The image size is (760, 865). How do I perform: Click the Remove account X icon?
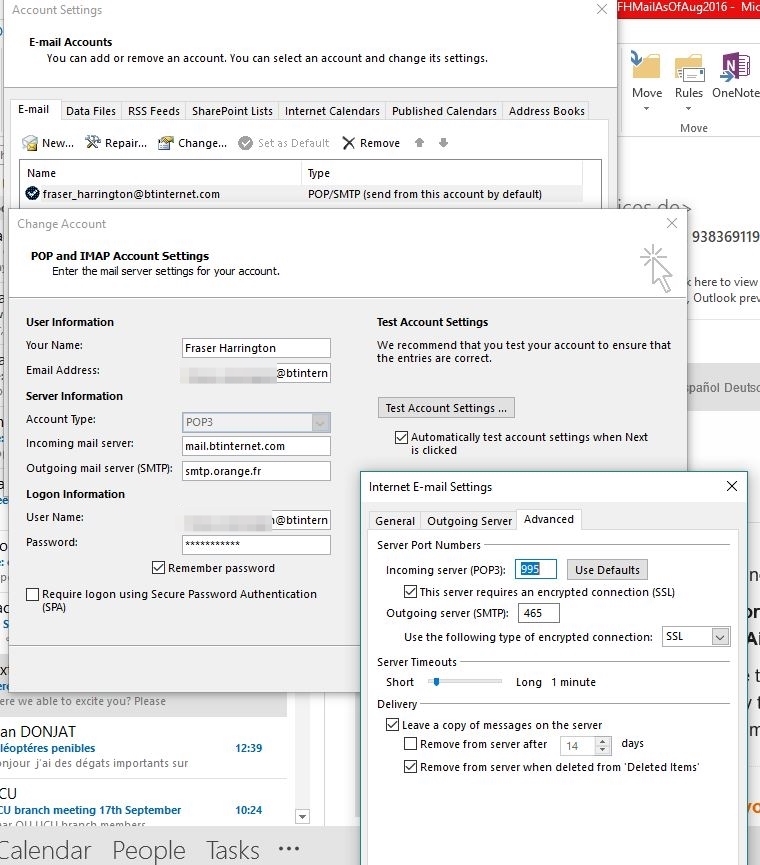[348, 143]
